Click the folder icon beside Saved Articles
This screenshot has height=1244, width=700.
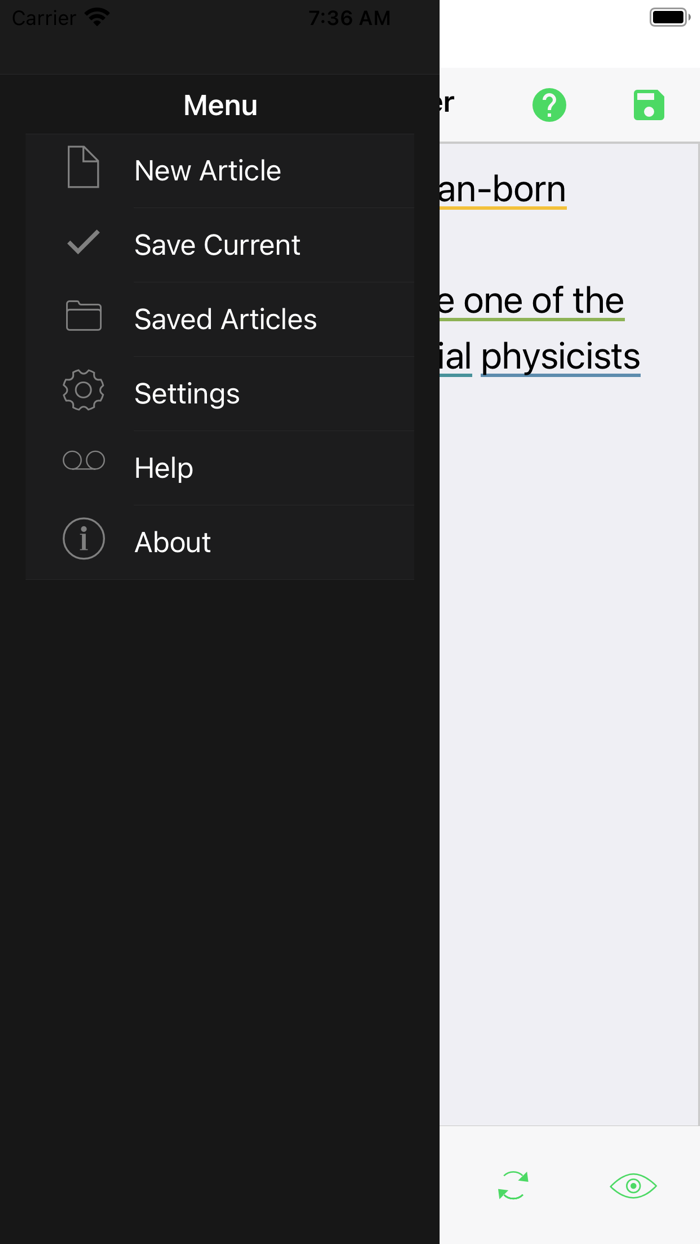(83, 317)
